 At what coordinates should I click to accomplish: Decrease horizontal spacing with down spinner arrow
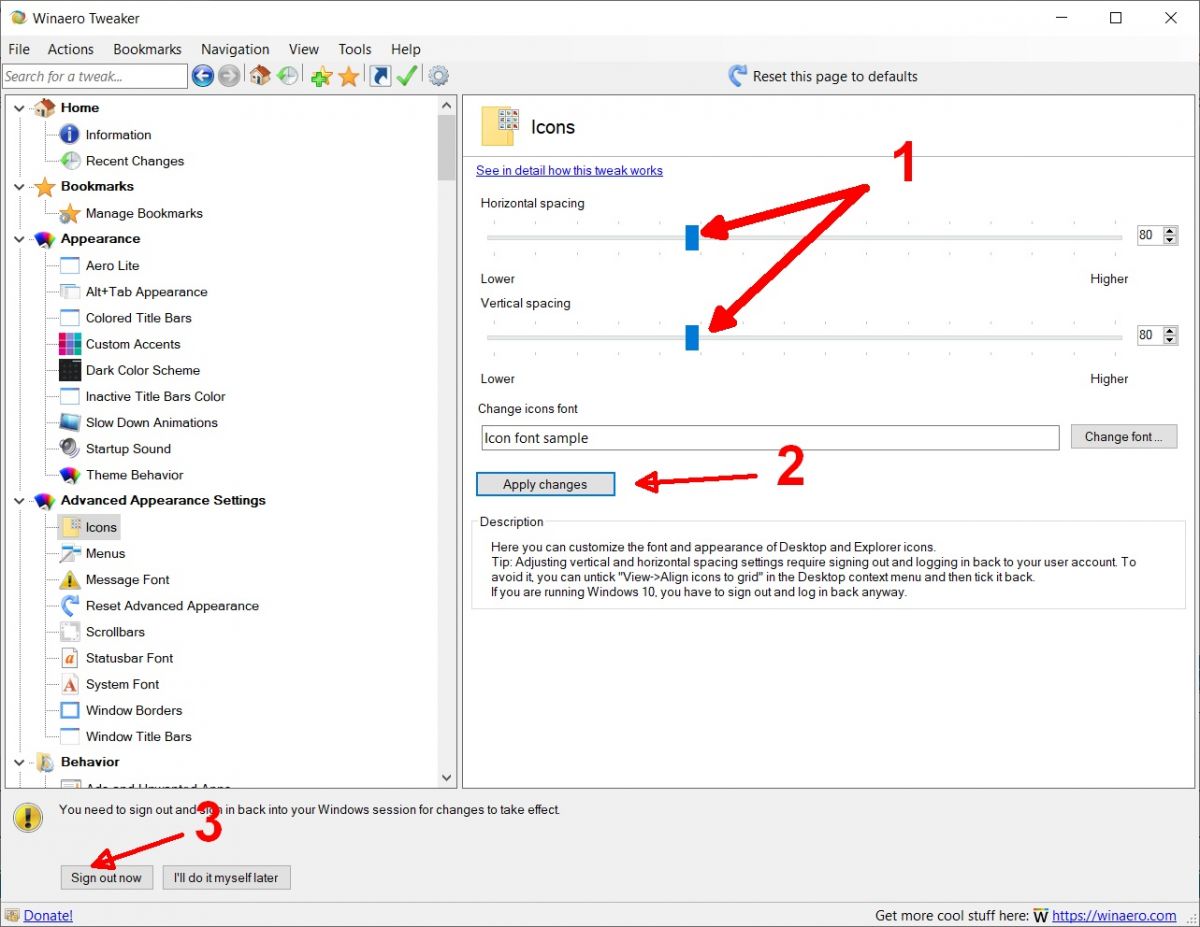tap(1170, 241)
